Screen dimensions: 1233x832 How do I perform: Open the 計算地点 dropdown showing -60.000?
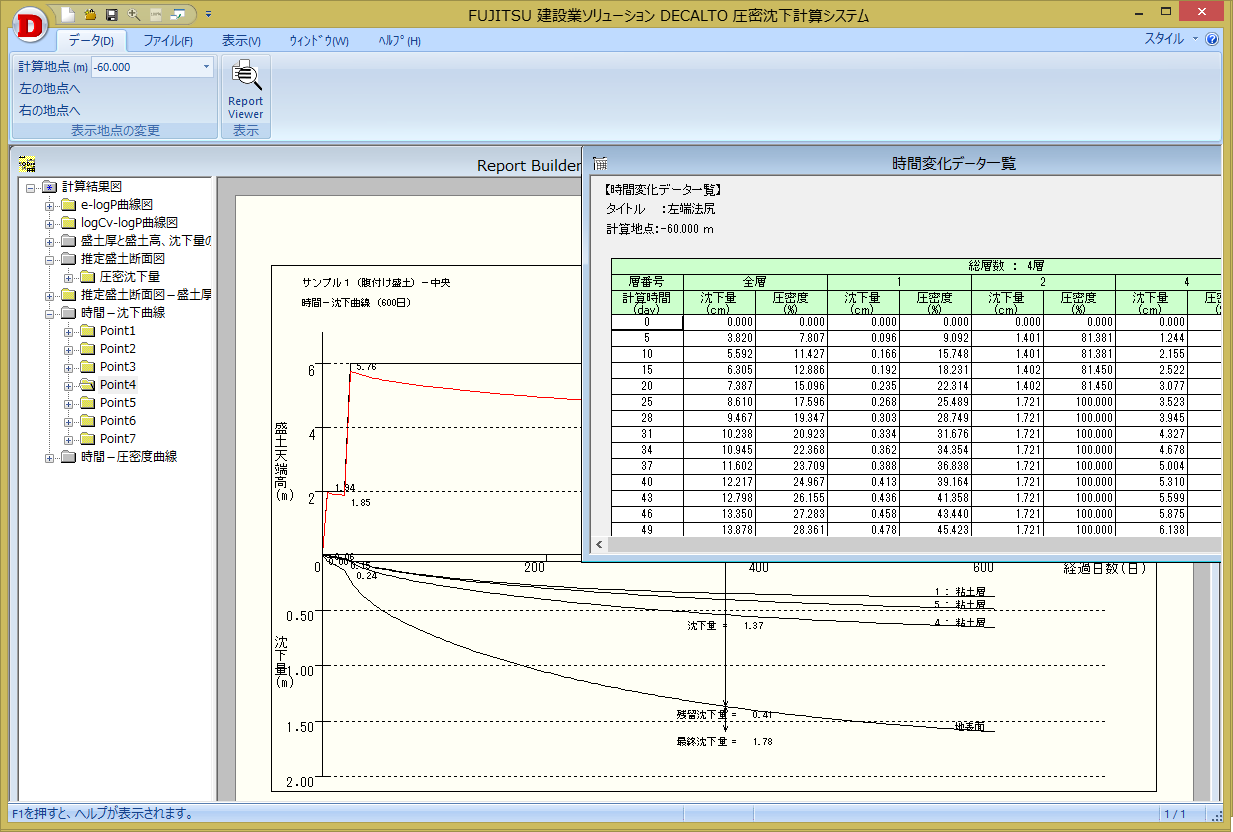[206, 67]
